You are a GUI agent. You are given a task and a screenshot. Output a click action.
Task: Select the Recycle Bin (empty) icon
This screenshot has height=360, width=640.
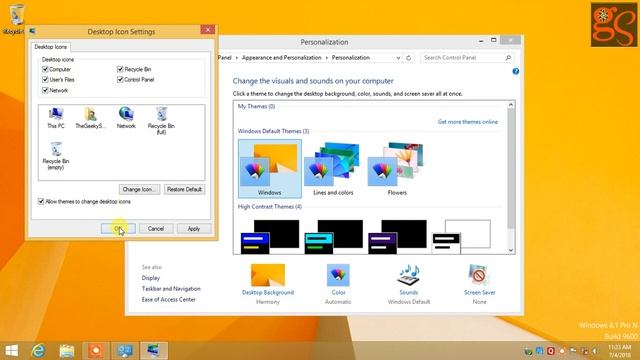tap(56, 156)
